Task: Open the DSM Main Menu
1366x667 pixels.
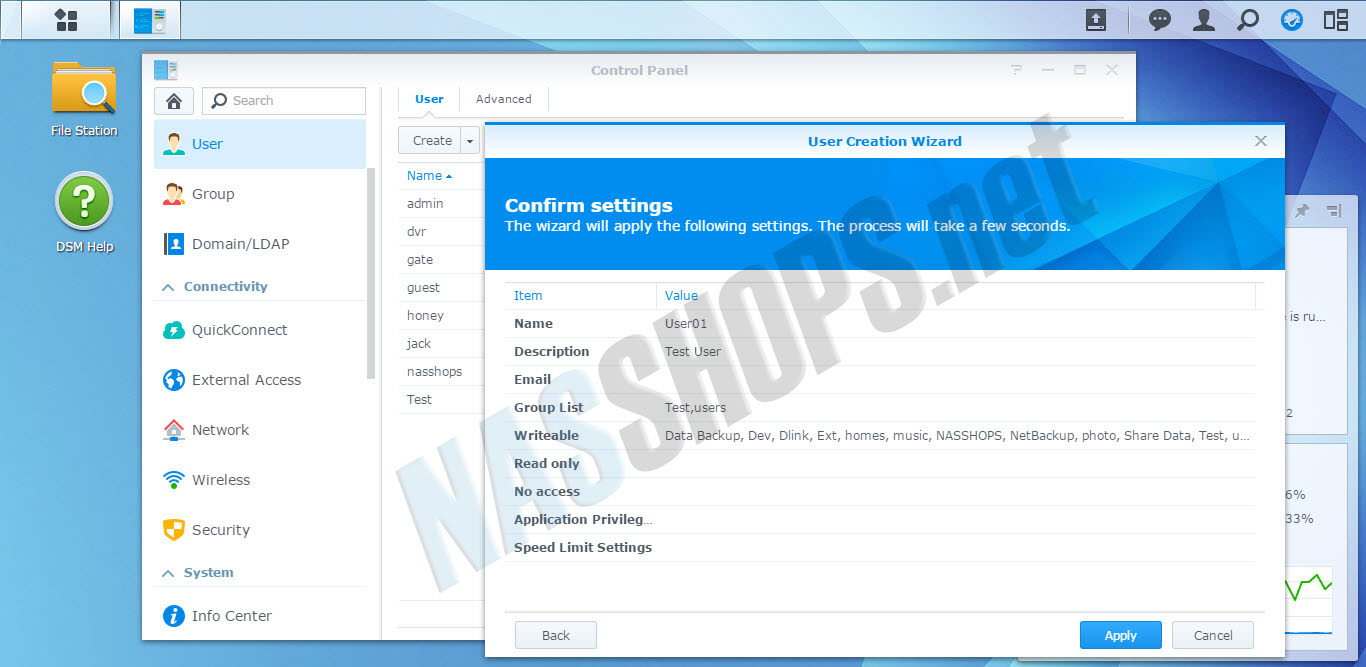Action: (x=66, y=20)
